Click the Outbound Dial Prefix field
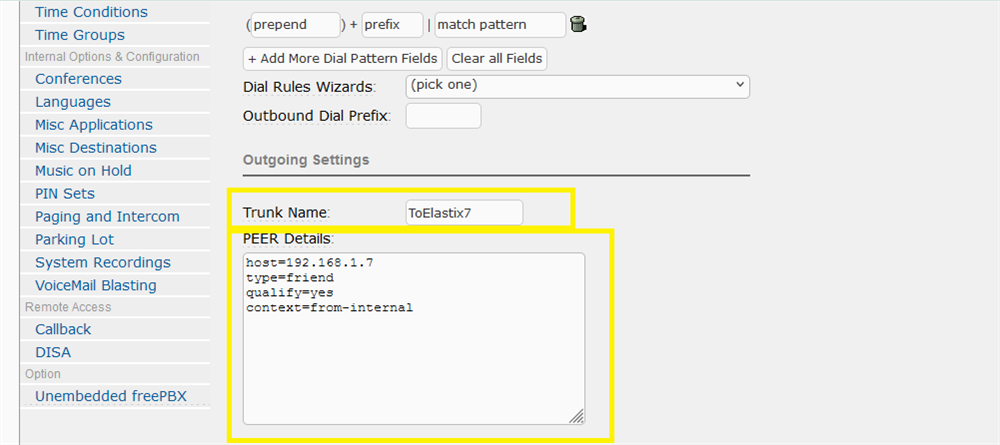 [x=443, y=116]
